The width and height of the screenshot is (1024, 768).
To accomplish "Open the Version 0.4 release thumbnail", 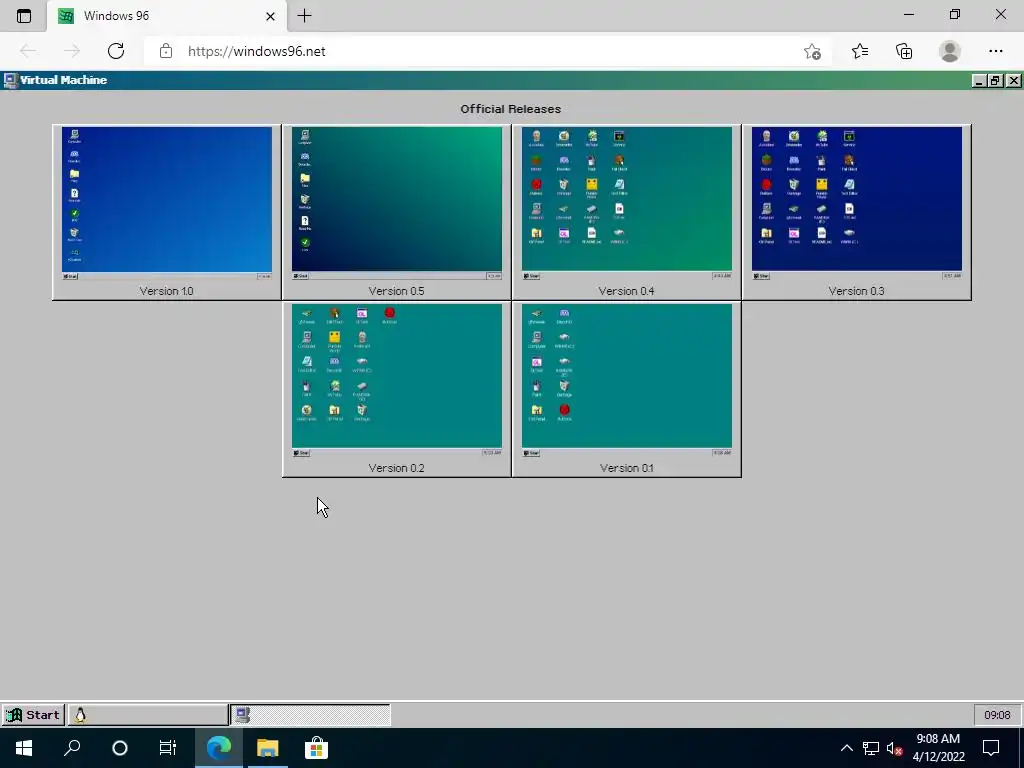I will coord(626,212).
